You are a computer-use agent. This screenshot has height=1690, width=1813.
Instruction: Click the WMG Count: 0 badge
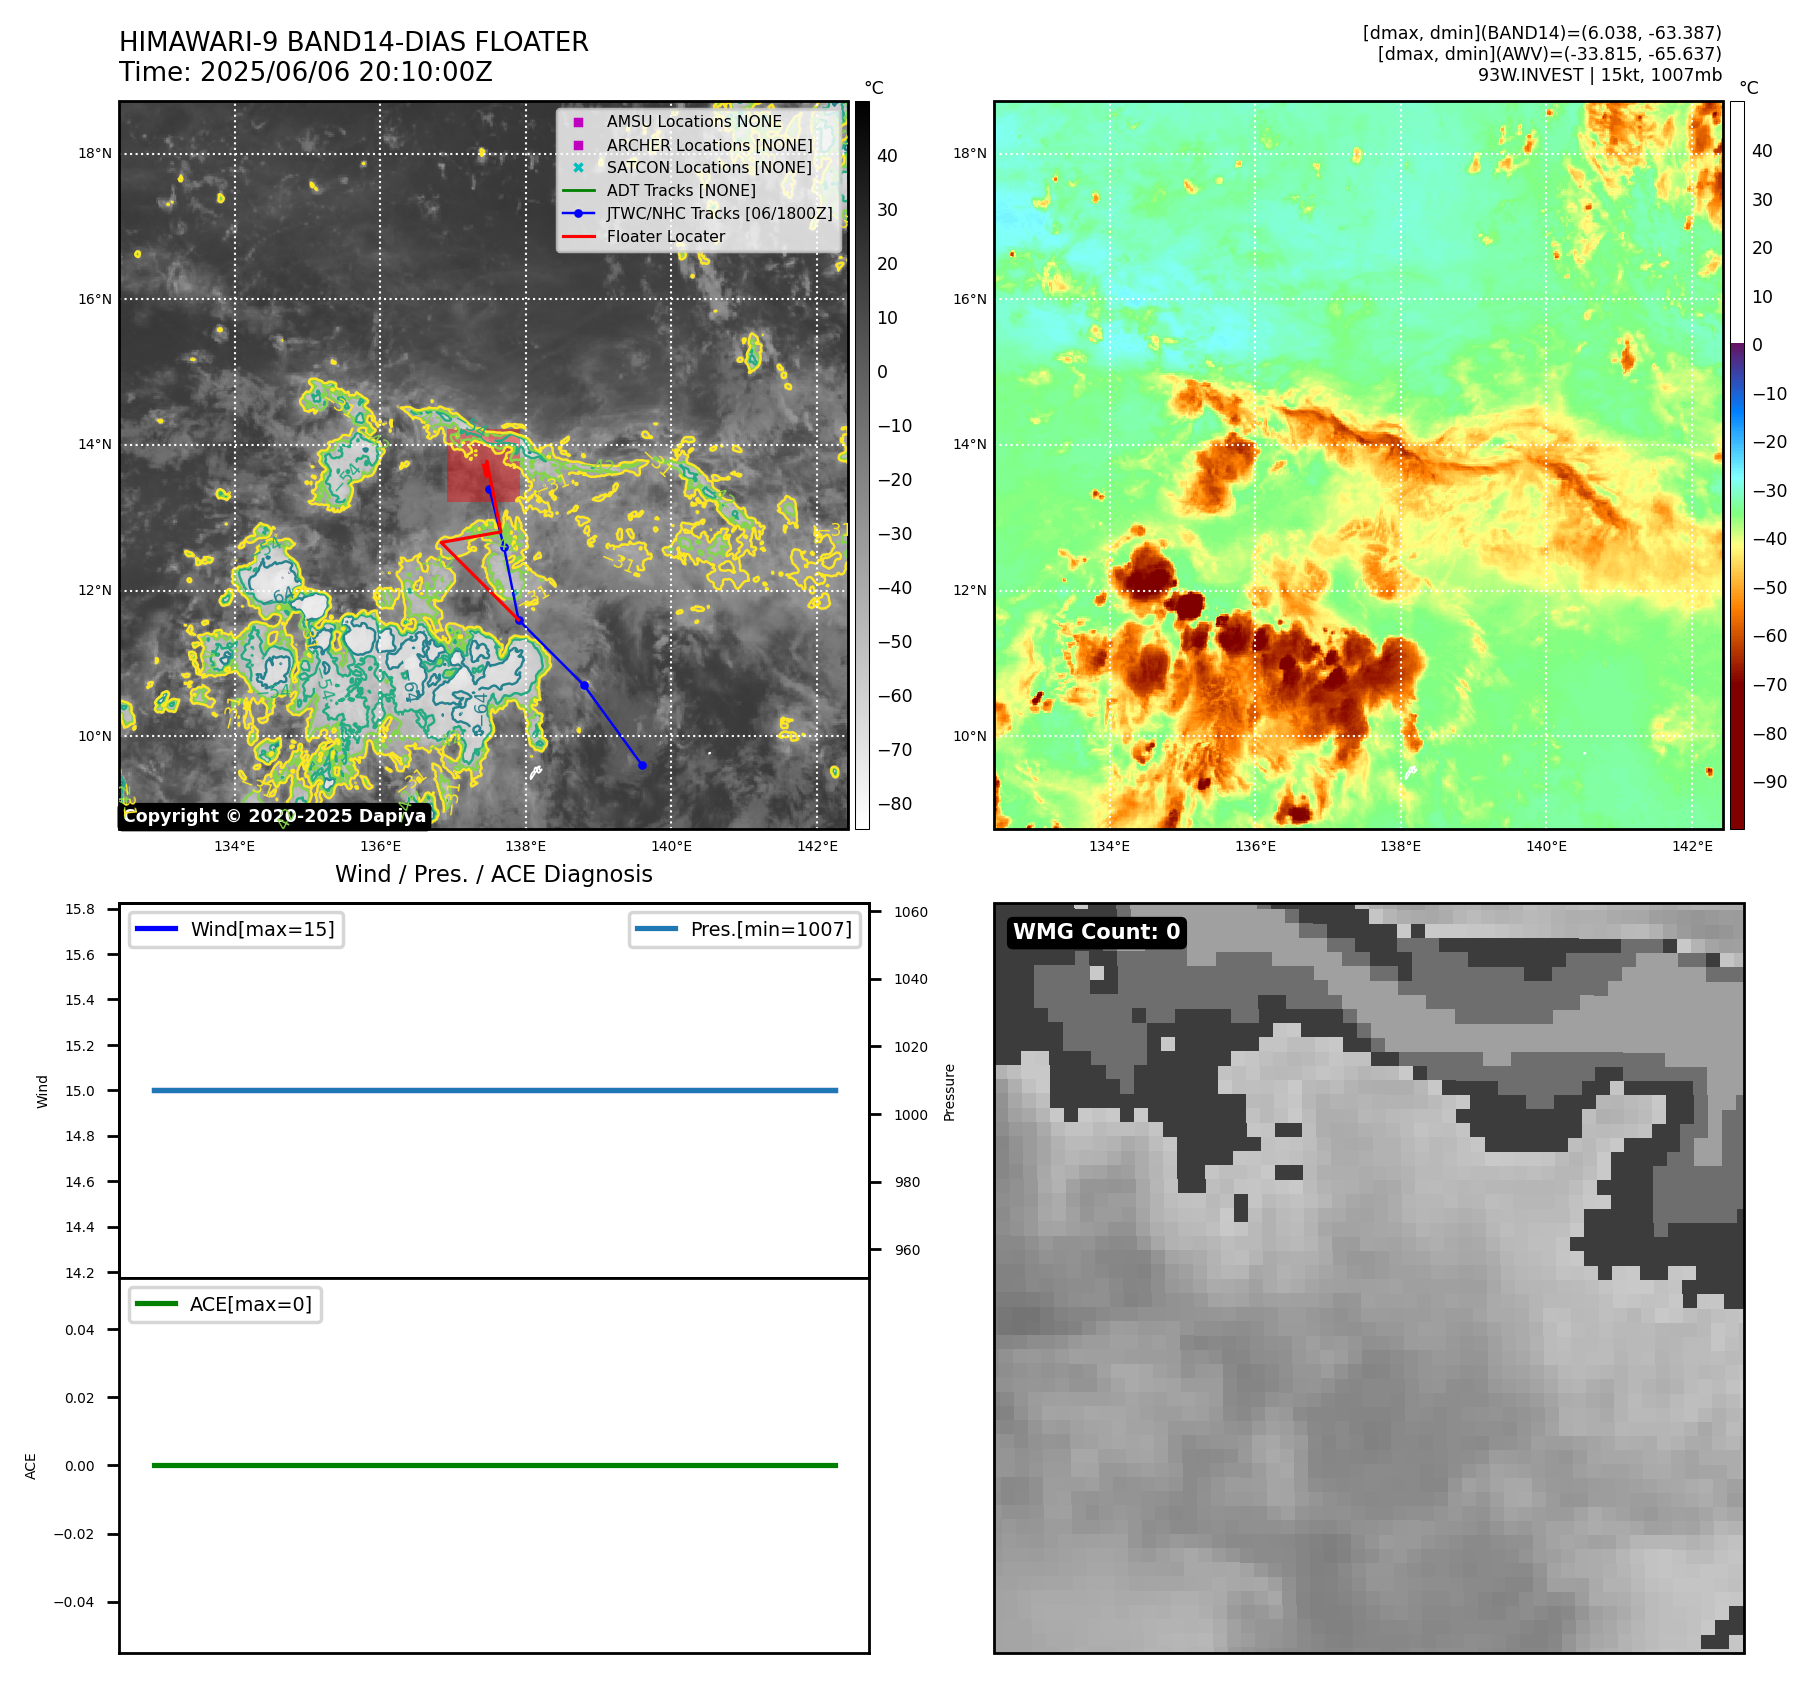coord(1097,932)
